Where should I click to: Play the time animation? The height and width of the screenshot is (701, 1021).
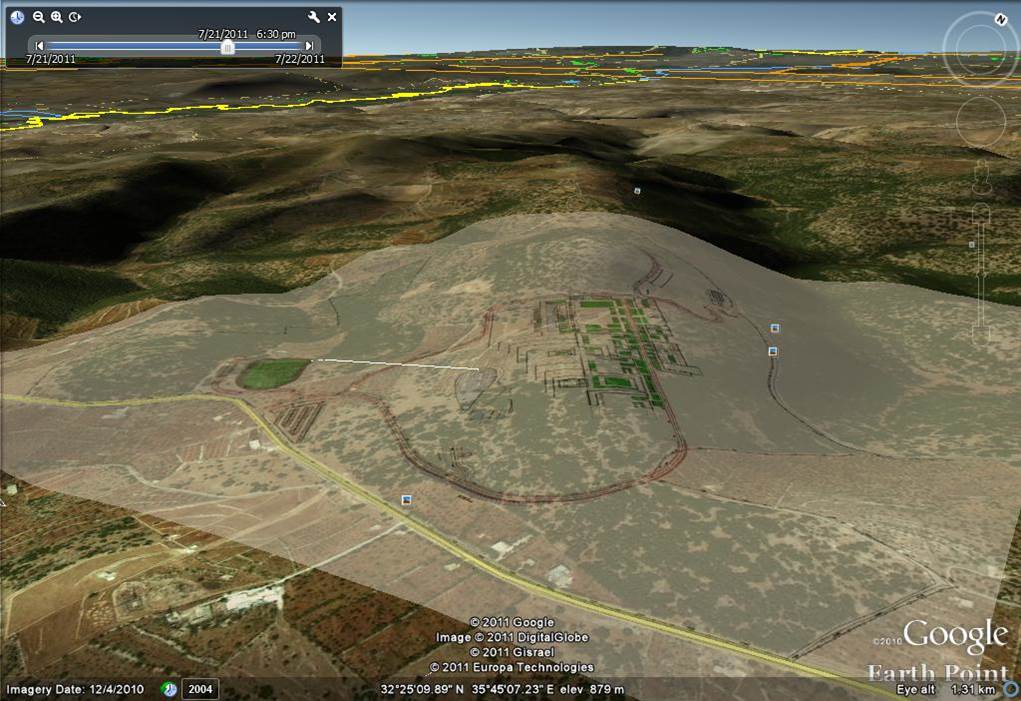click(75, 17)
